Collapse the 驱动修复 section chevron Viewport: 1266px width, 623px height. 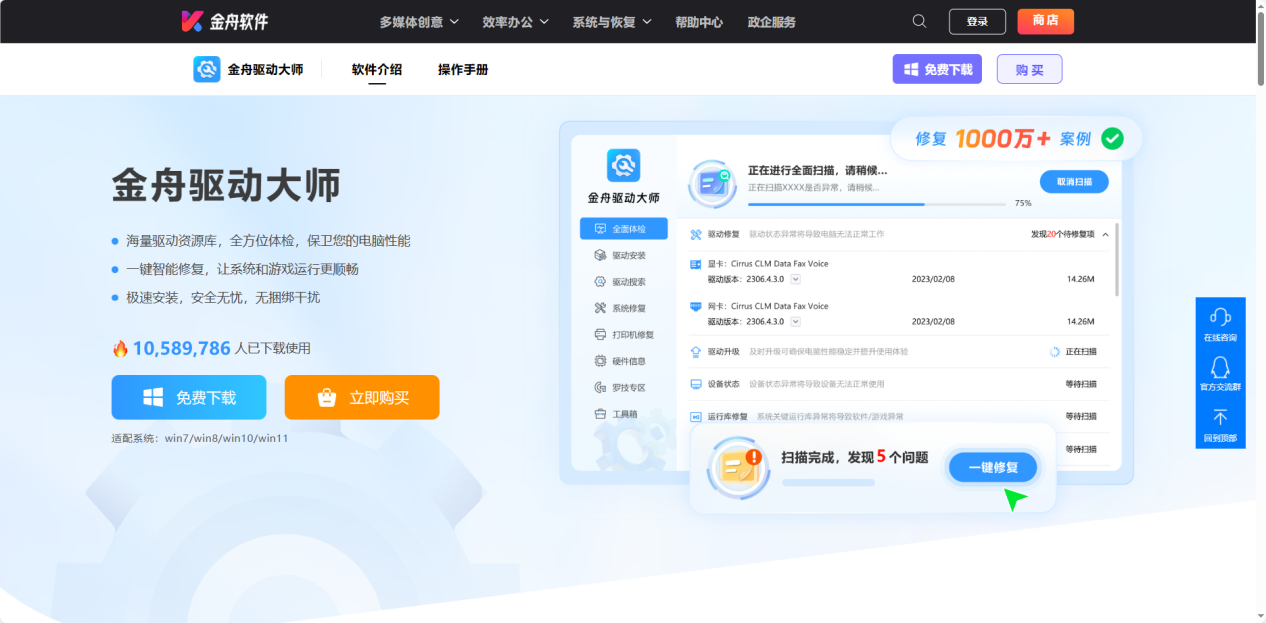(x=1104, y=232)
